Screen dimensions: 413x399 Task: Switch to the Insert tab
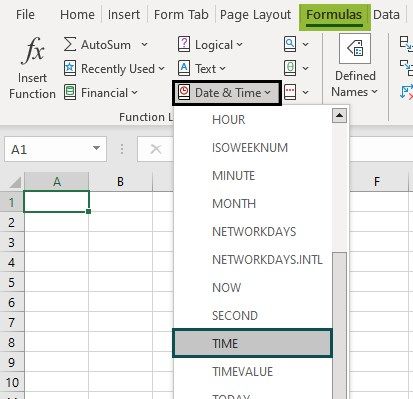pyautogui.click(x=124, y=15)
